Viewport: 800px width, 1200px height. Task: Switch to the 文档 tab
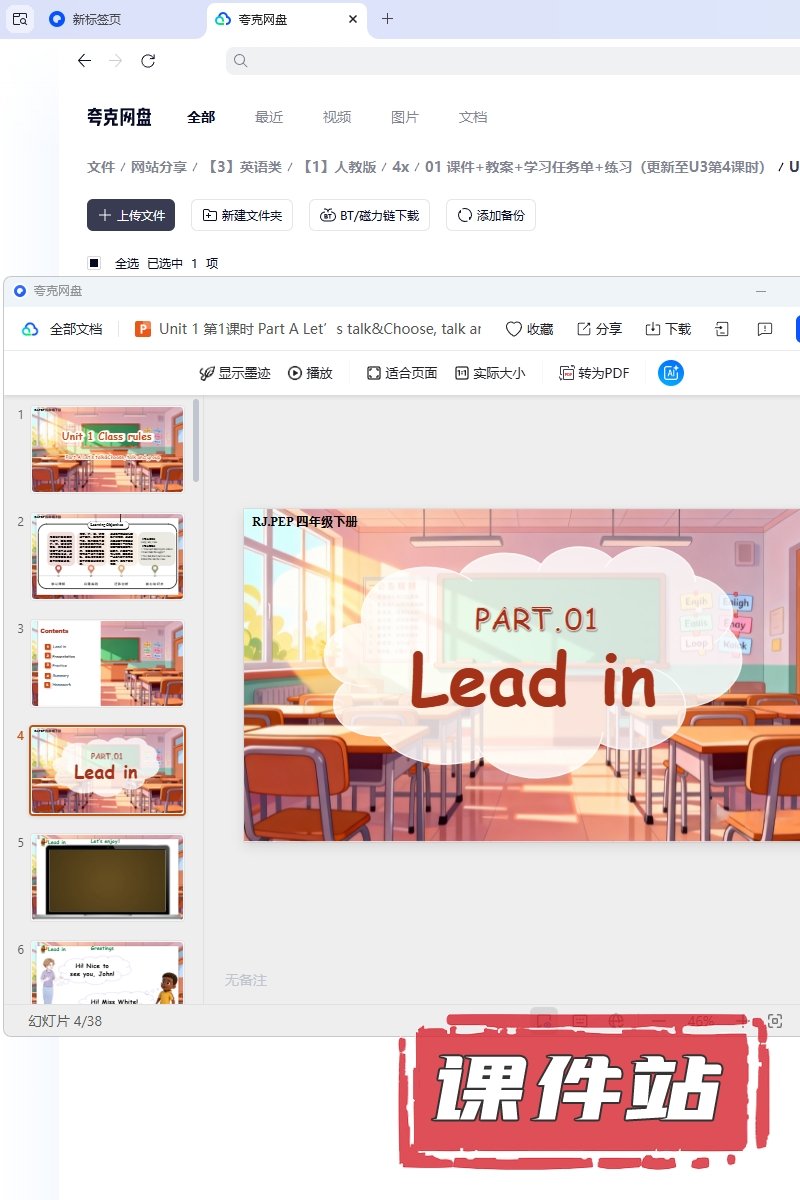point(473,117)
